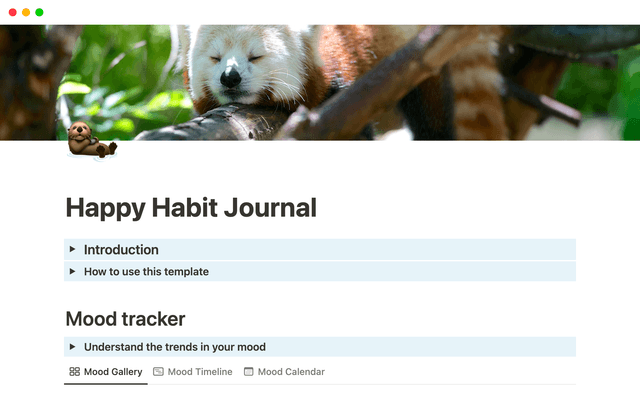Expand the Introduction toggle arrow
640x400 pixels.
point(72,249)
